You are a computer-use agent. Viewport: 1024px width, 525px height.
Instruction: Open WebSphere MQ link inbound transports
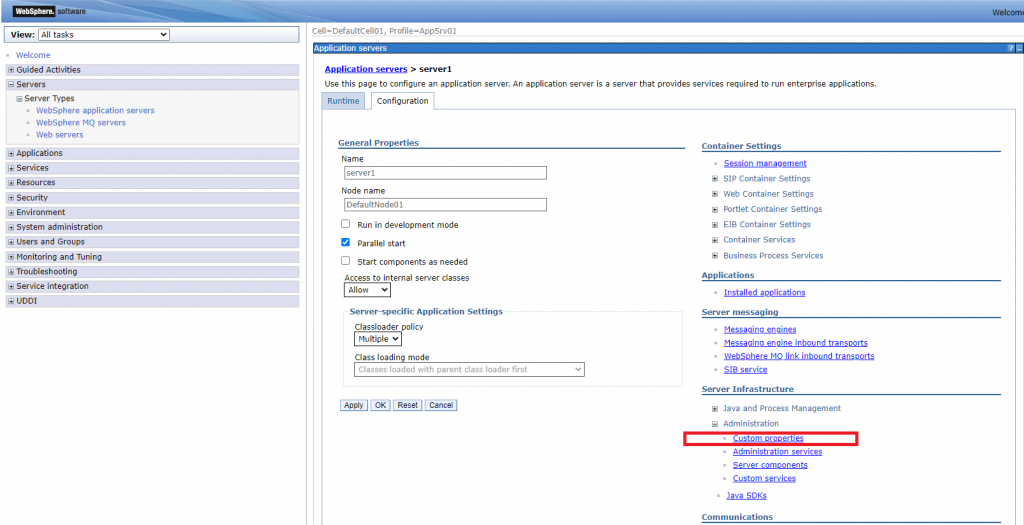tap(799, 356)
